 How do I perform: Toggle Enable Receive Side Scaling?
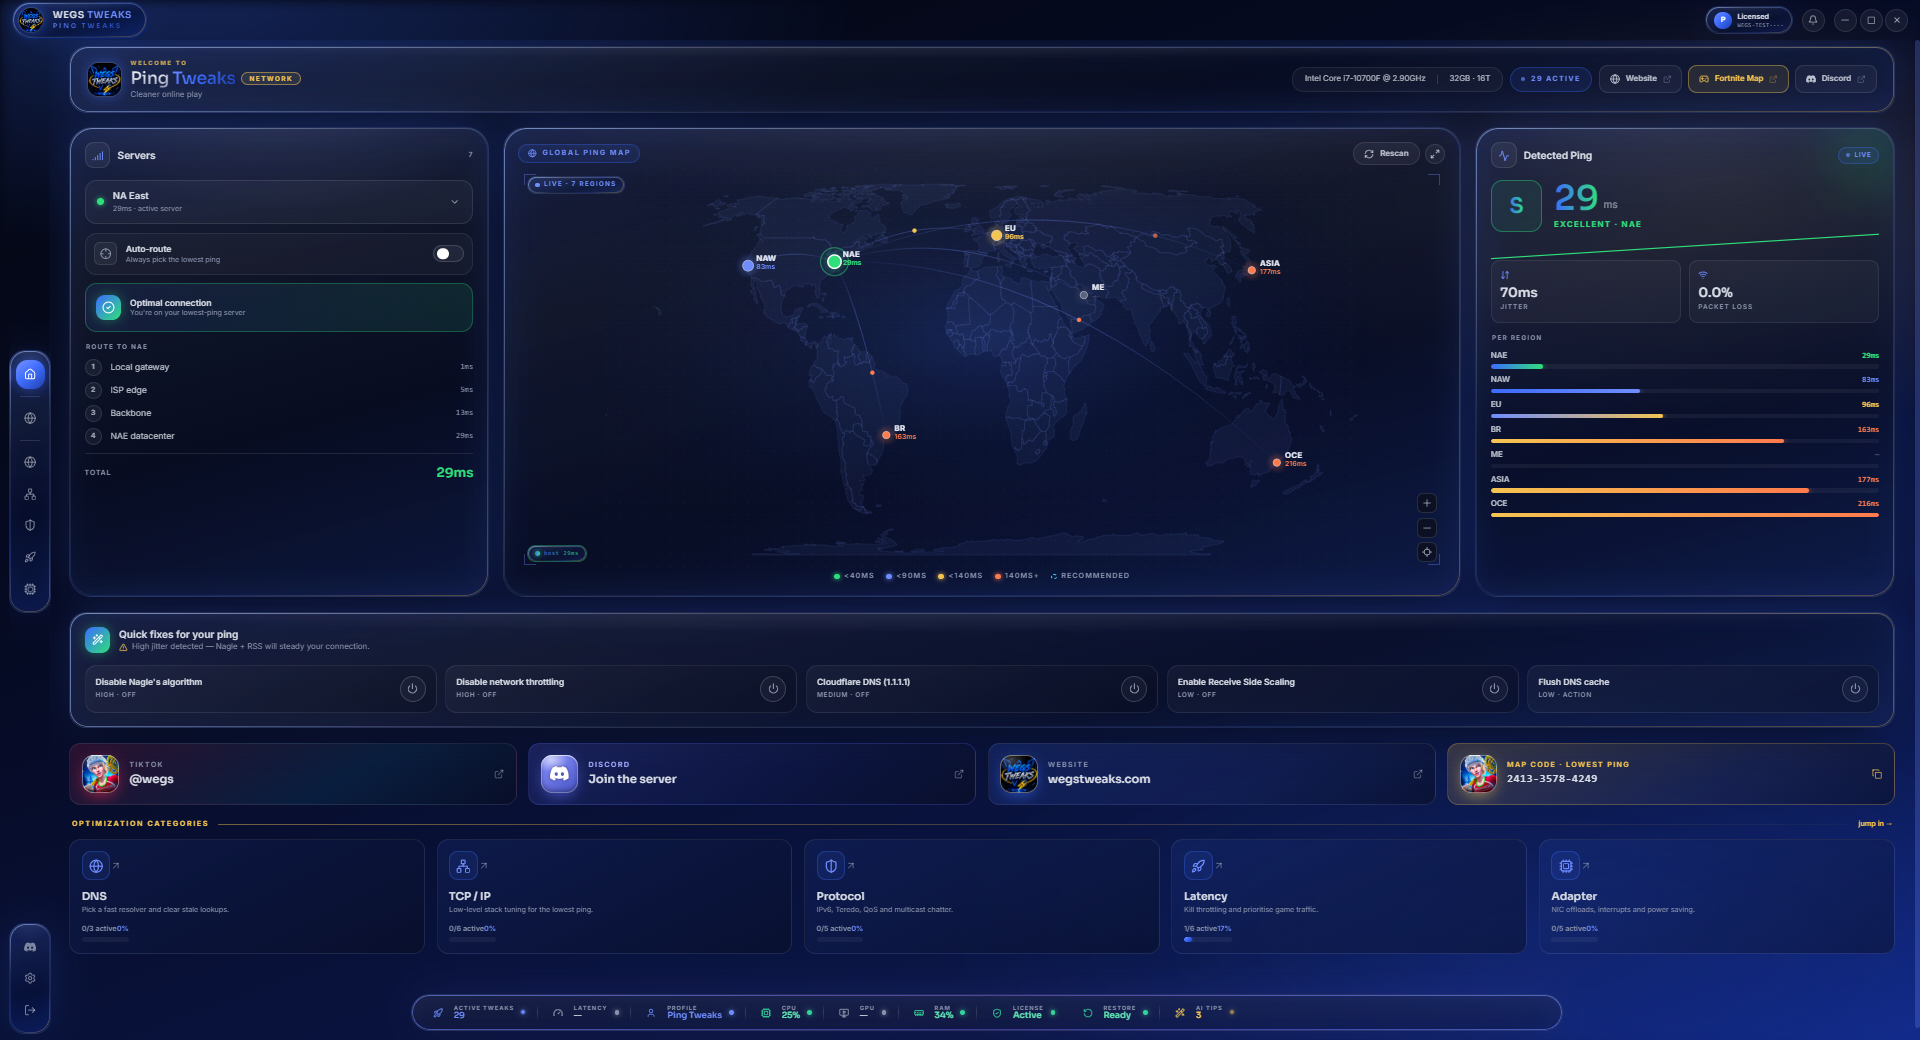pyautogui.click(x=1494, y=689)
